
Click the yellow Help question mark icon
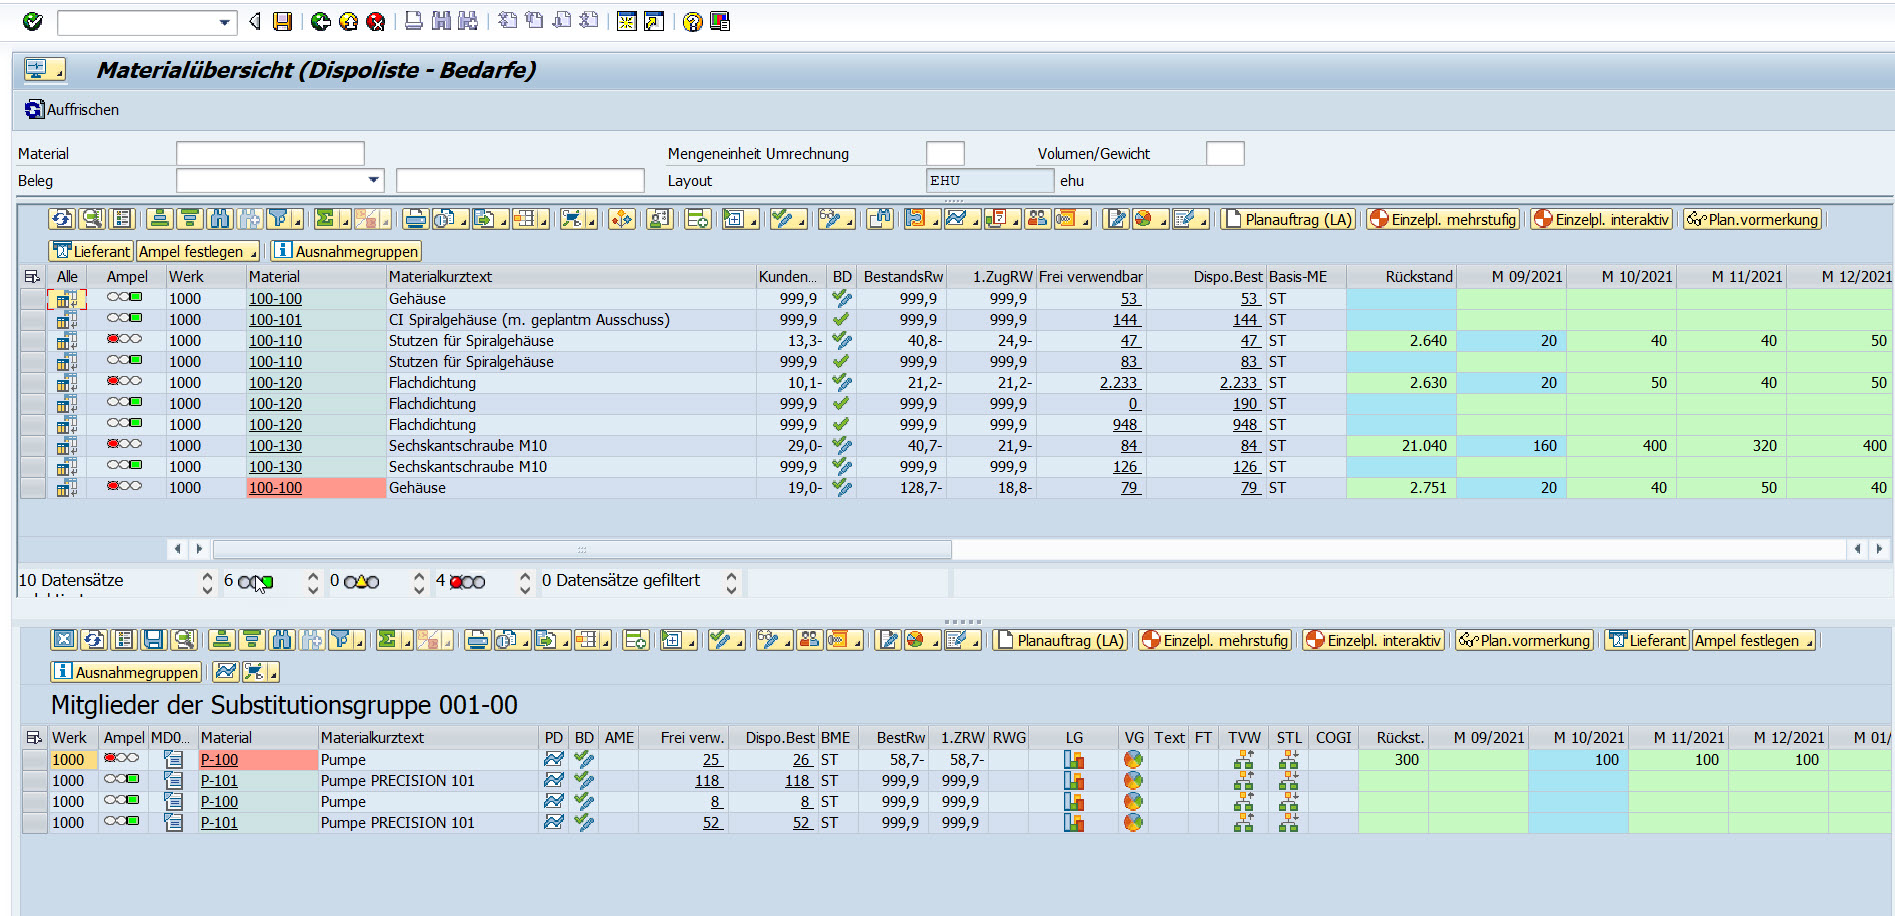[x=692, y=21]
